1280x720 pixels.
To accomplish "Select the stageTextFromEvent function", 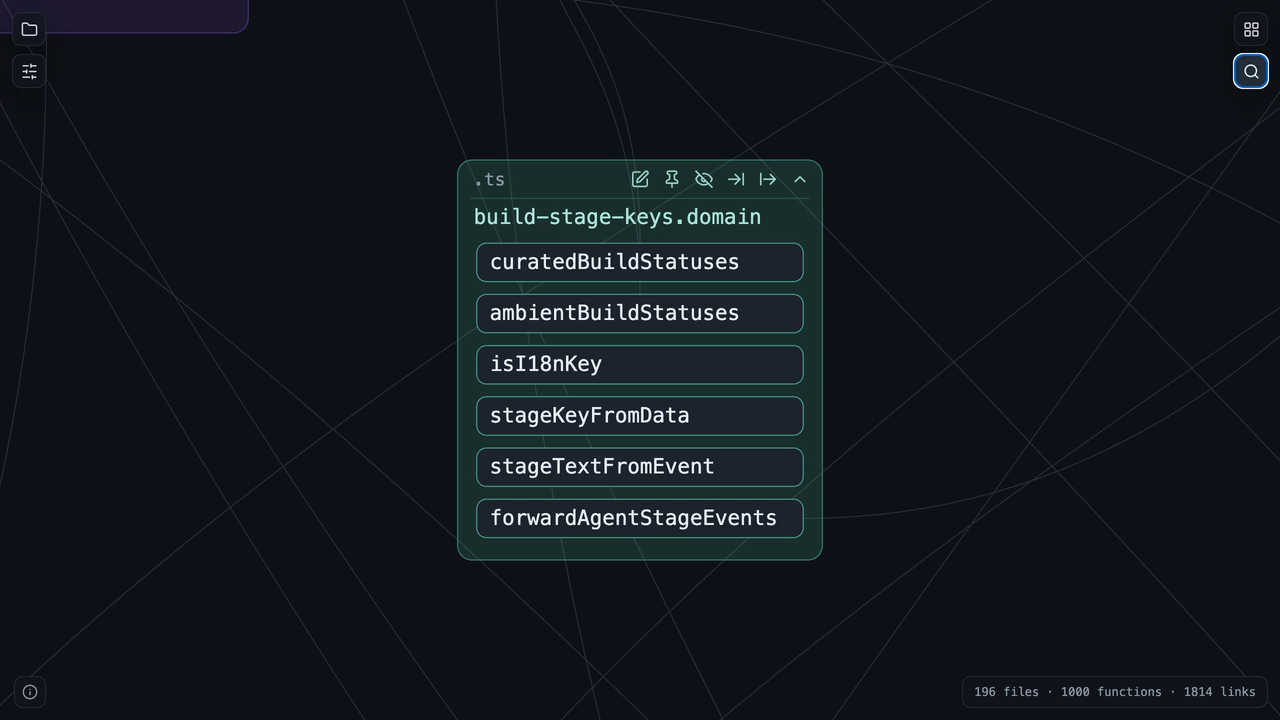I will click(640, 467).
